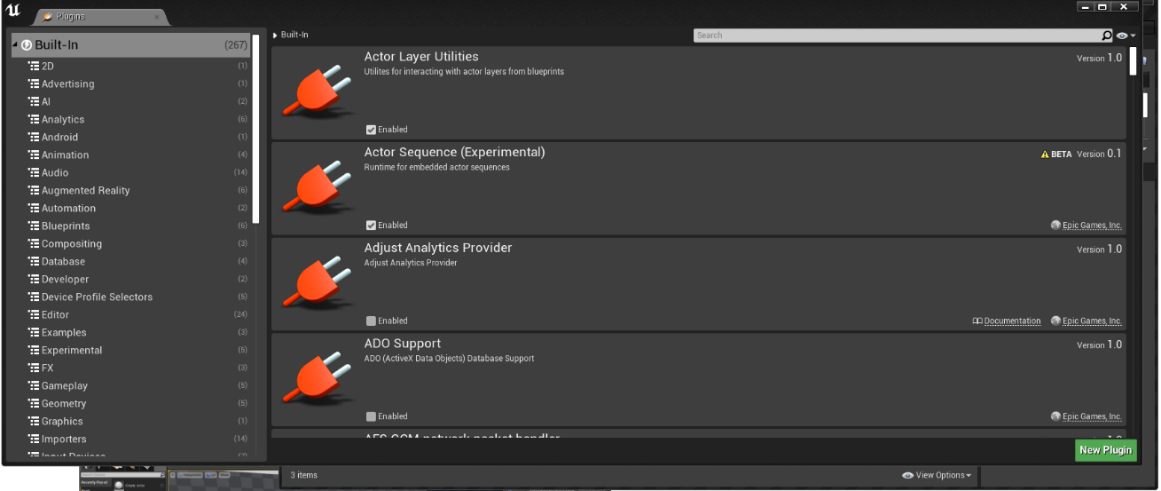This screenshot has width=1161, height=491.
Task: Select the Audio category icon
Action: (34, 173)
